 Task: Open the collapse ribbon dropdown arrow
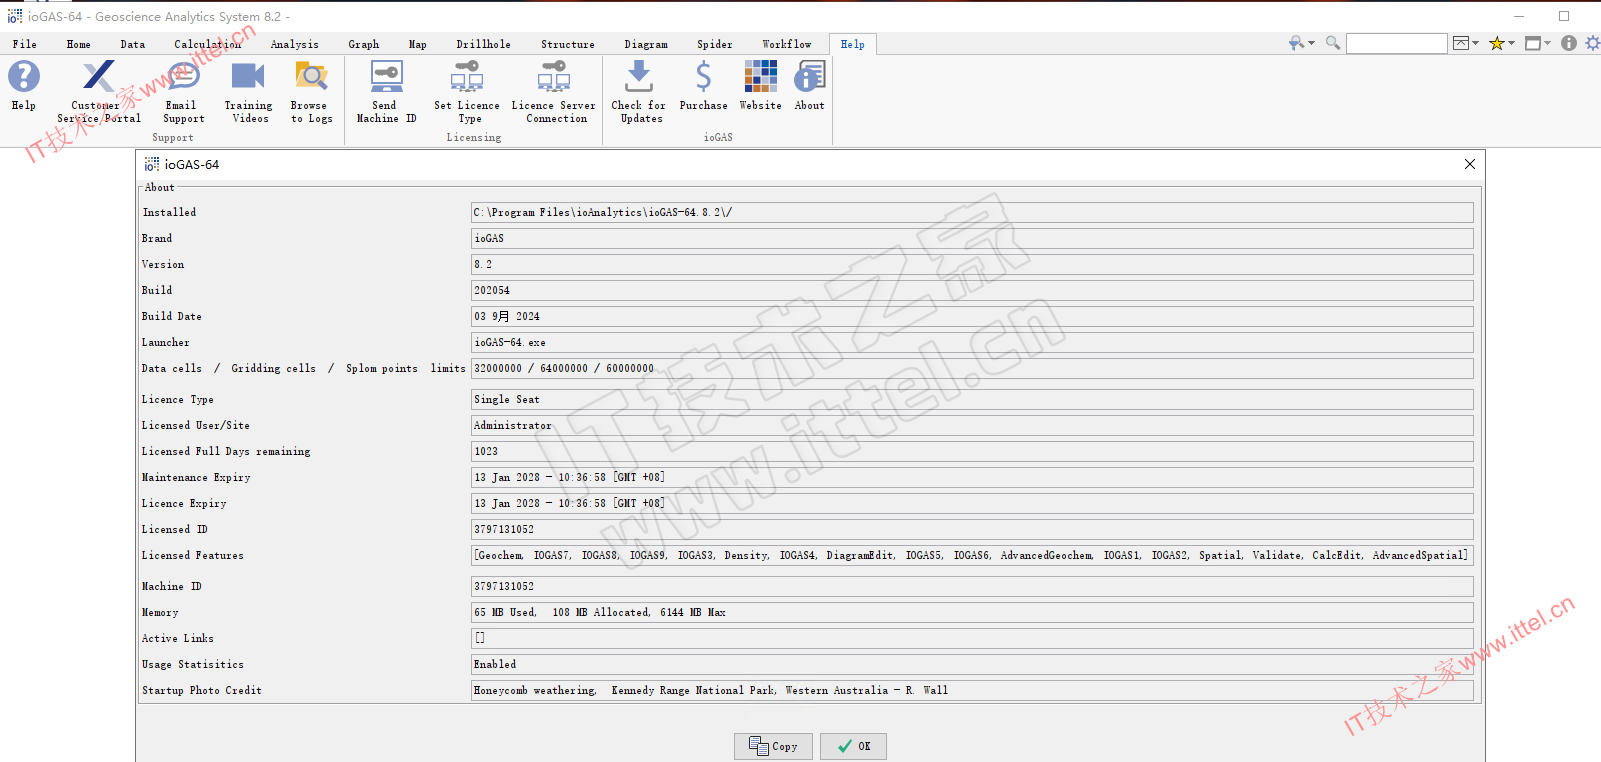tap(1476, 43)
